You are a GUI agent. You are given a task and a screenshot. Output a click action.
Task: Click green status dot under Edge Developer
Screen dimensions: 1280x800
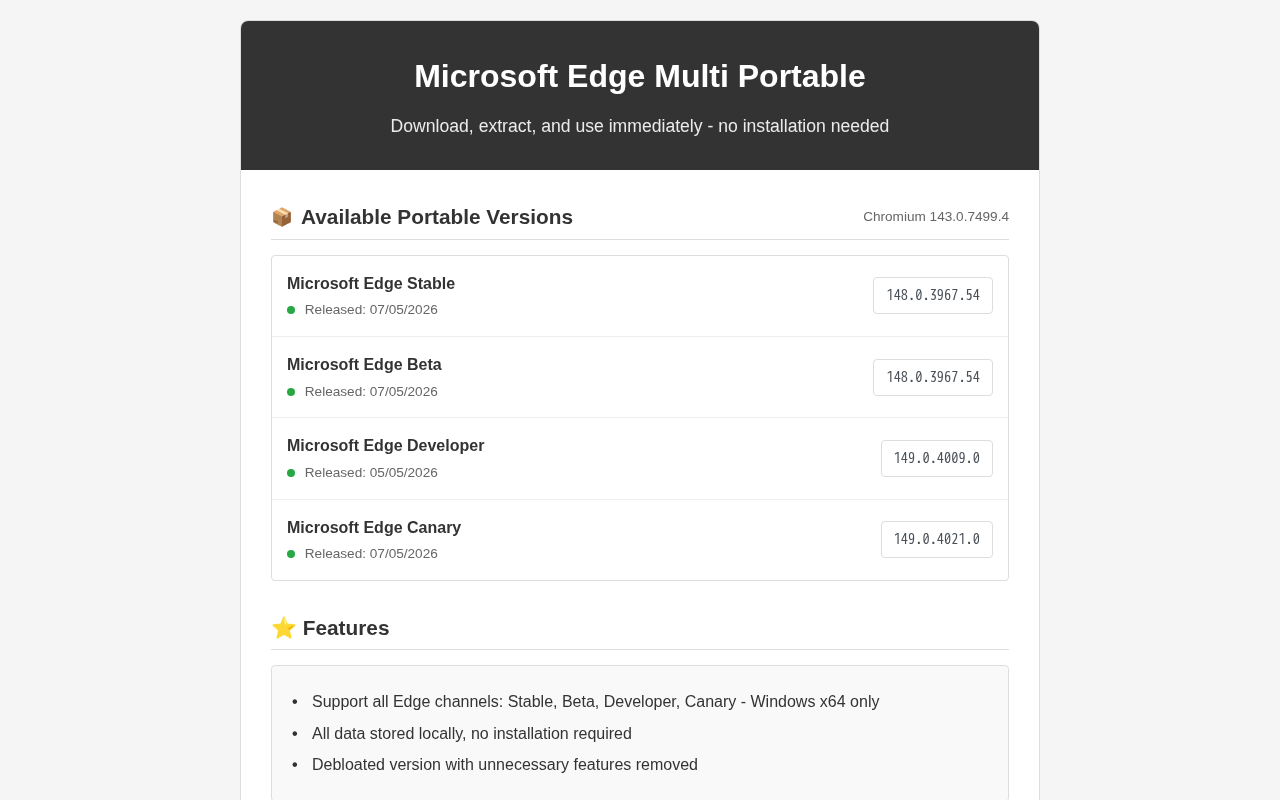click(x=291, y=473)
